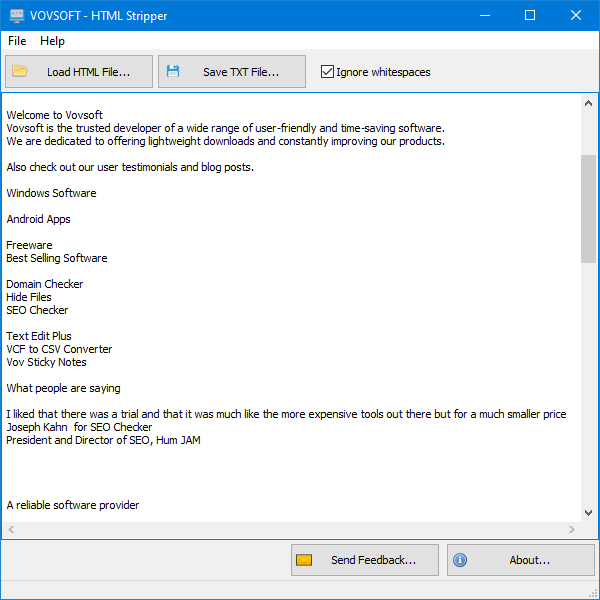Click the Load HTML File button
The image size is (600, 600).
click(79, 72)
